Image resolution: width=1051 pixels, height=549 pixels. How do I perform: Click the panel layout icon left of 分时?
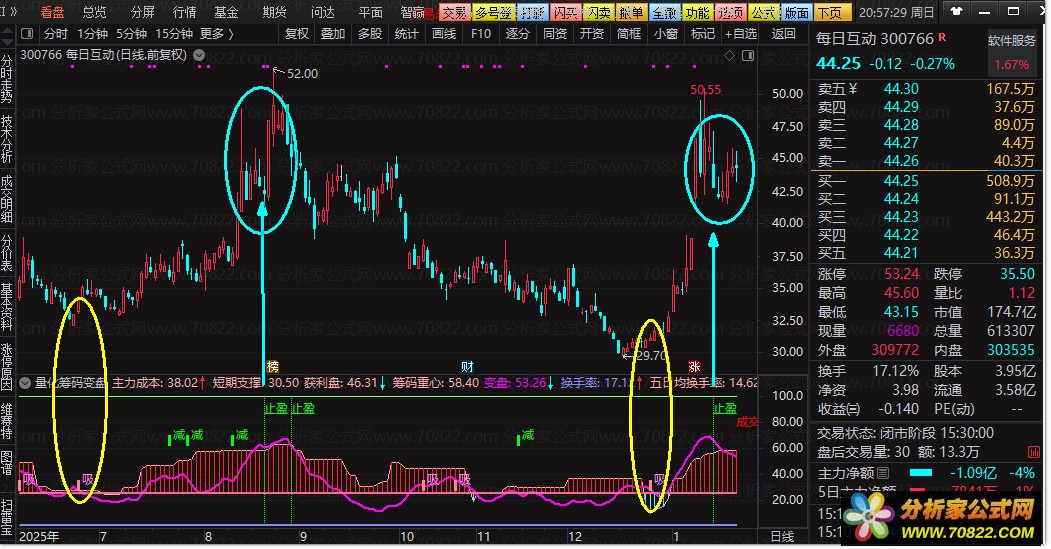[x=28, y=33]
